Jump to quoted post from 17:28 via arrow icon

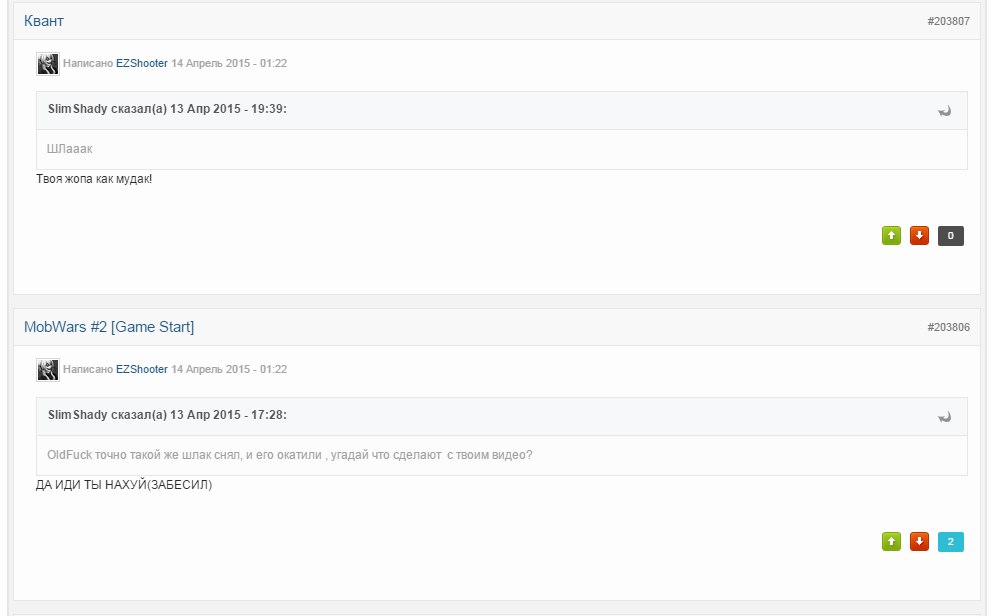pyautogui.click(x=944, y=417)
